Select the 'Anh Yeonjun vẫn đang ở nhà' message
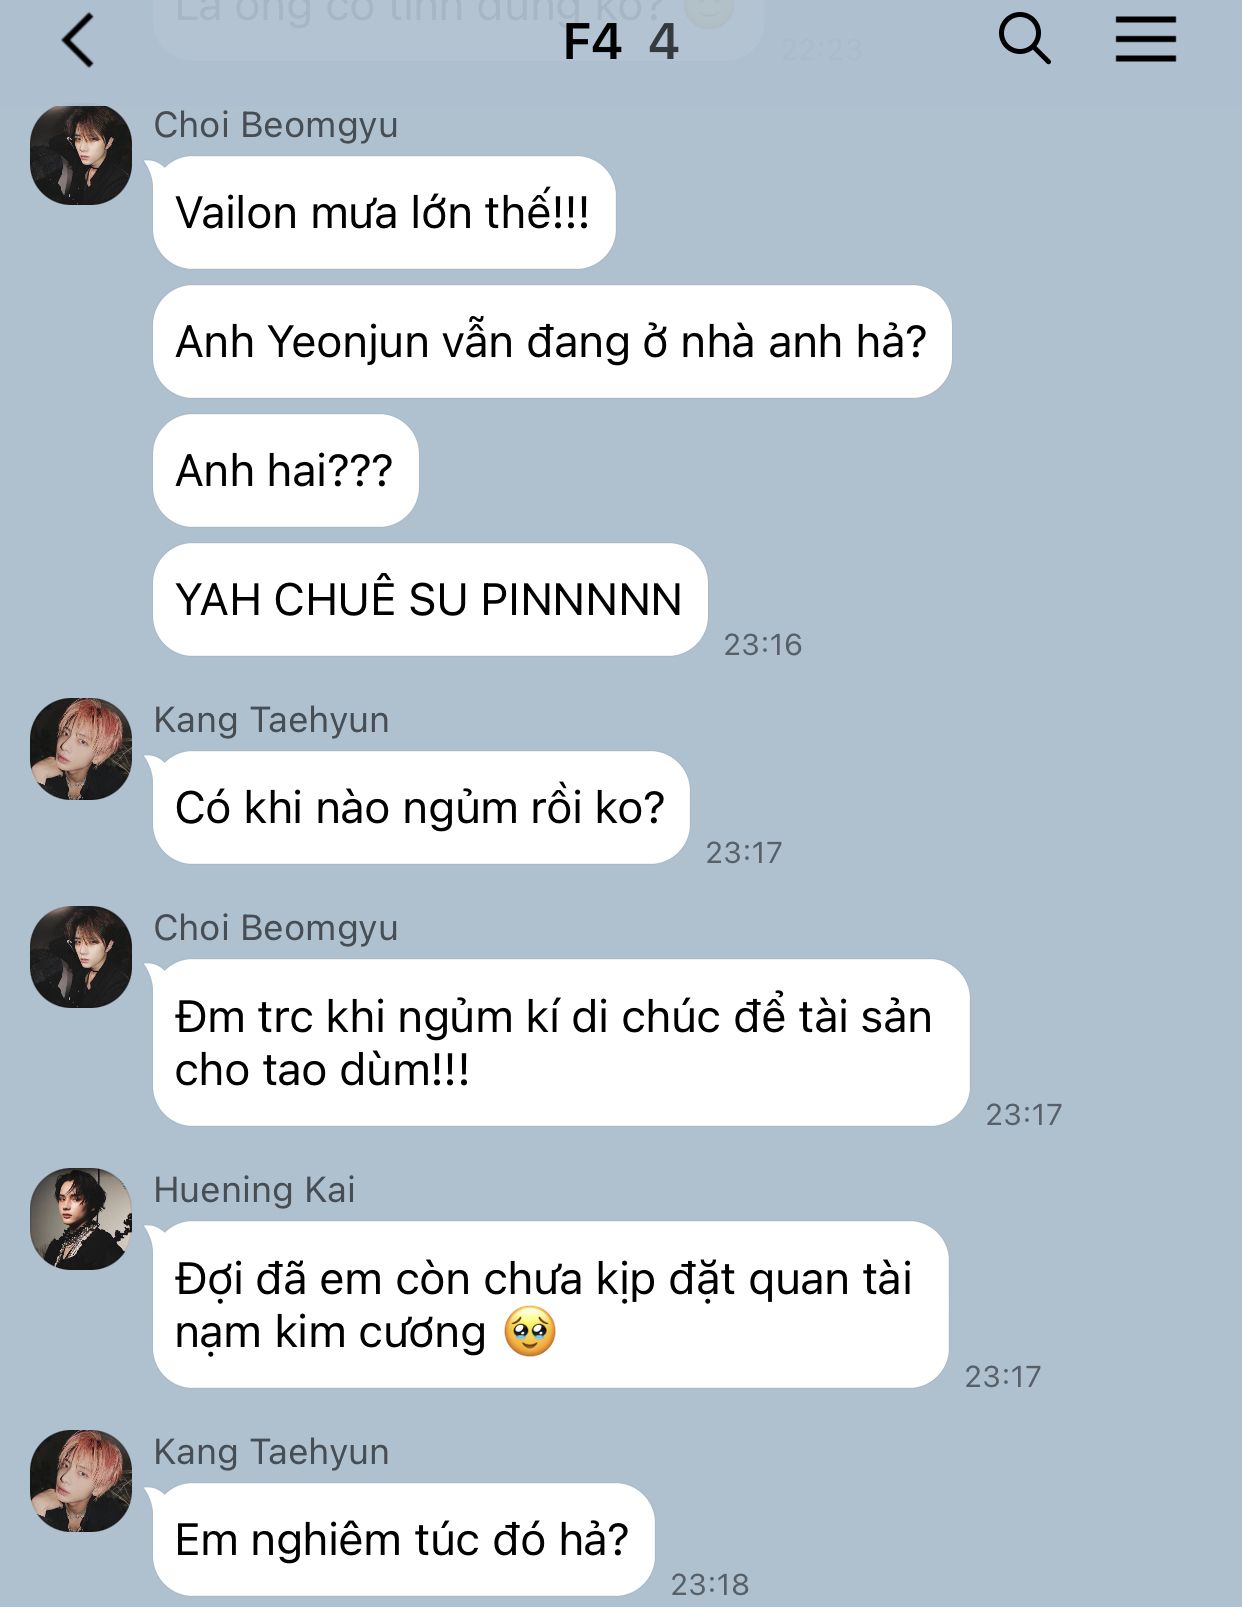This screenshot has width=1242, height=1607. point(551,342)
